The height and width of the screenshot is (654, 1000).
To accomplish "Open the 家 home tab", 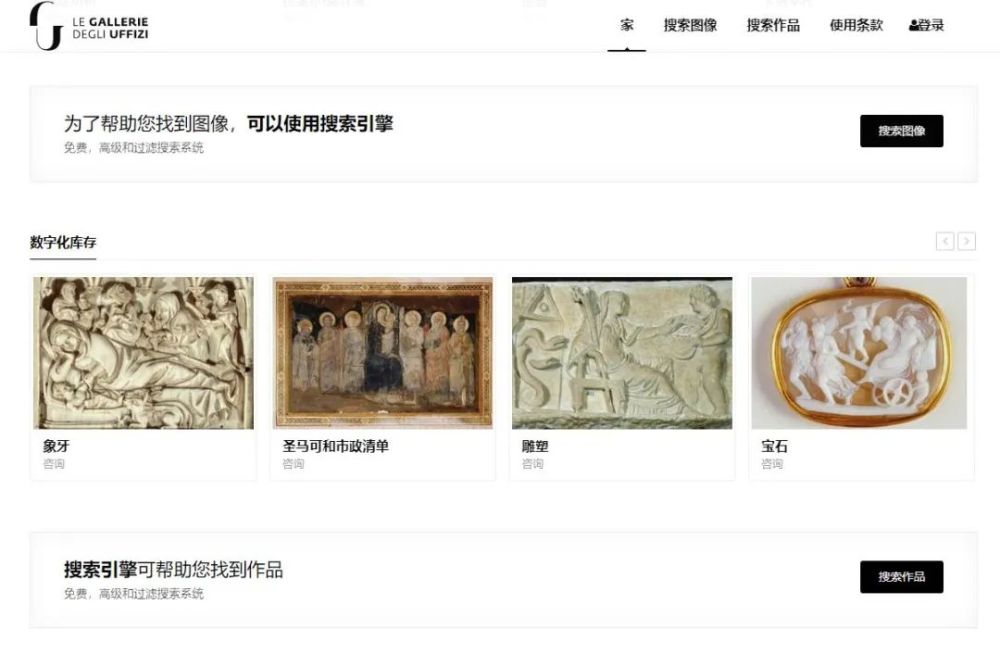I will point(627,26).
